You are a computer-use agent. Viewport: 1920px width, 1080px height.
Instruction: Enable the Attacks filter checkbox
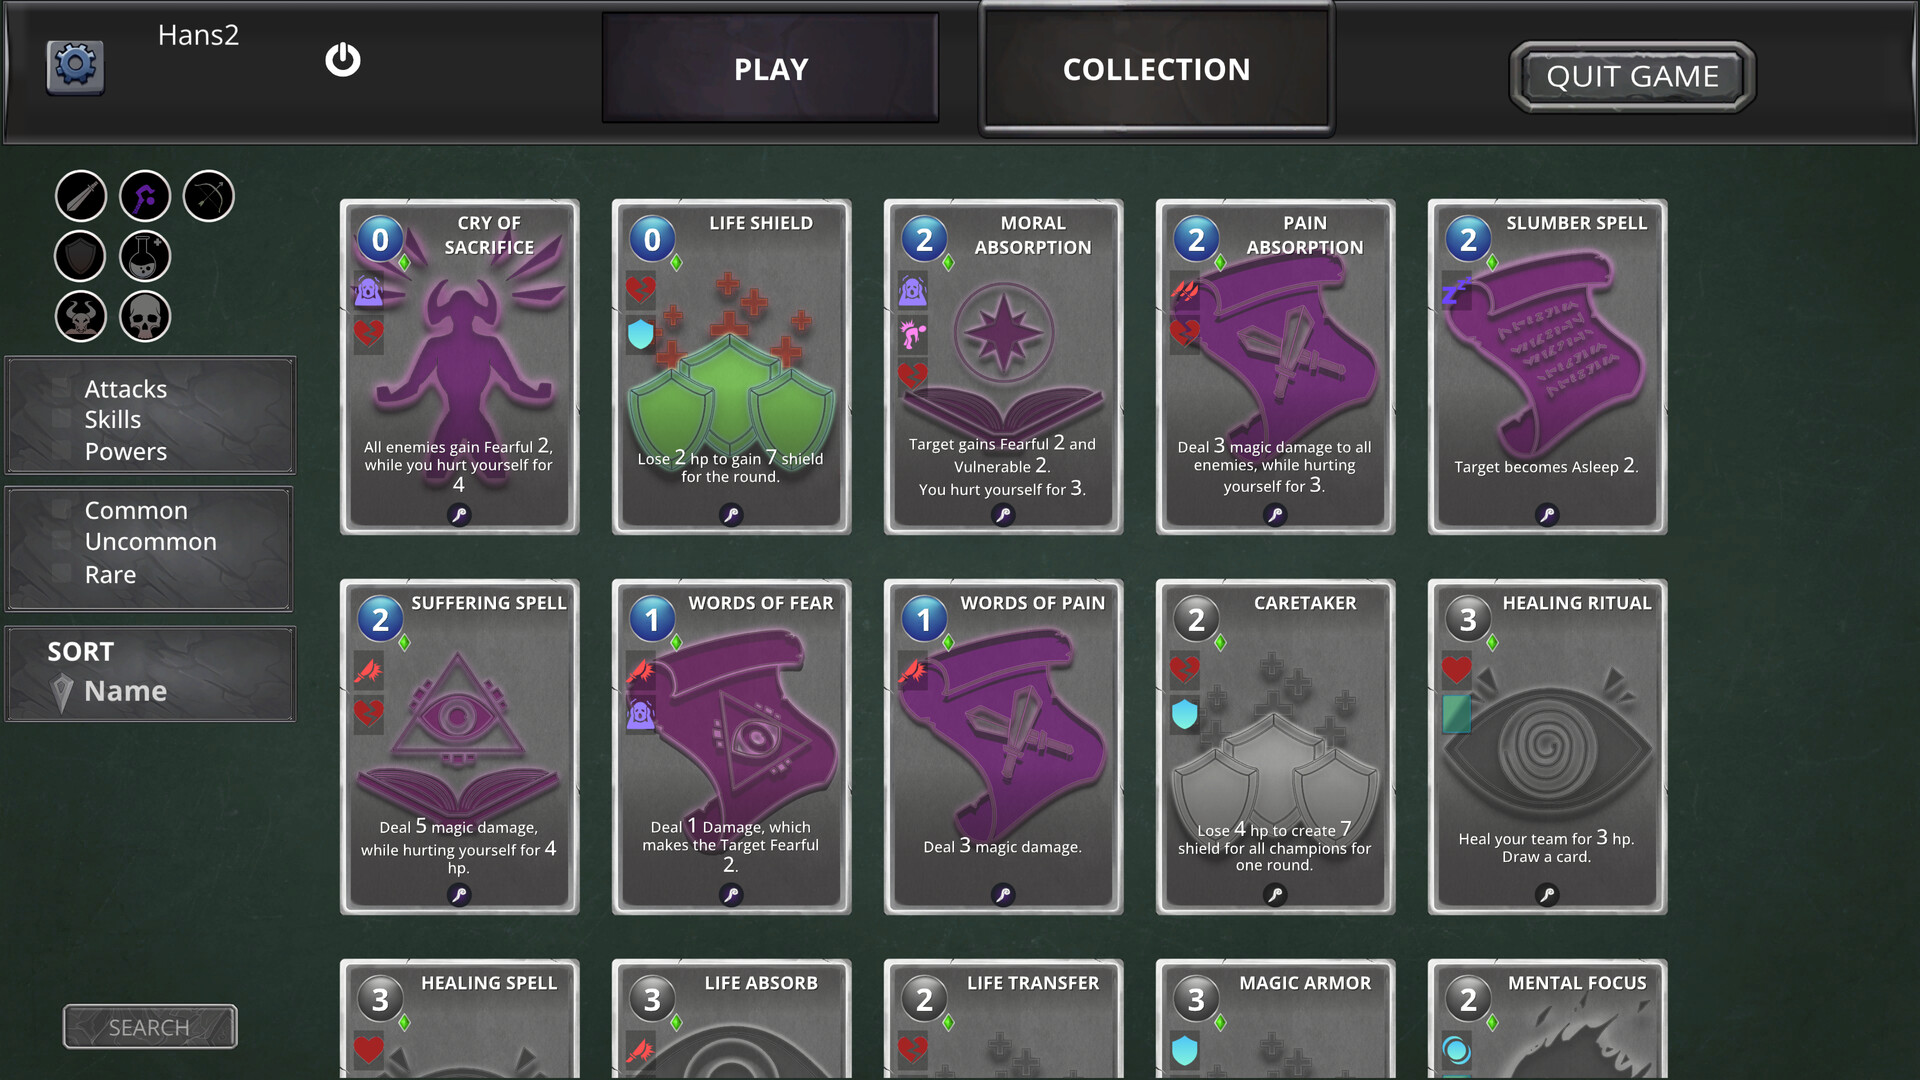click(62, 389)
